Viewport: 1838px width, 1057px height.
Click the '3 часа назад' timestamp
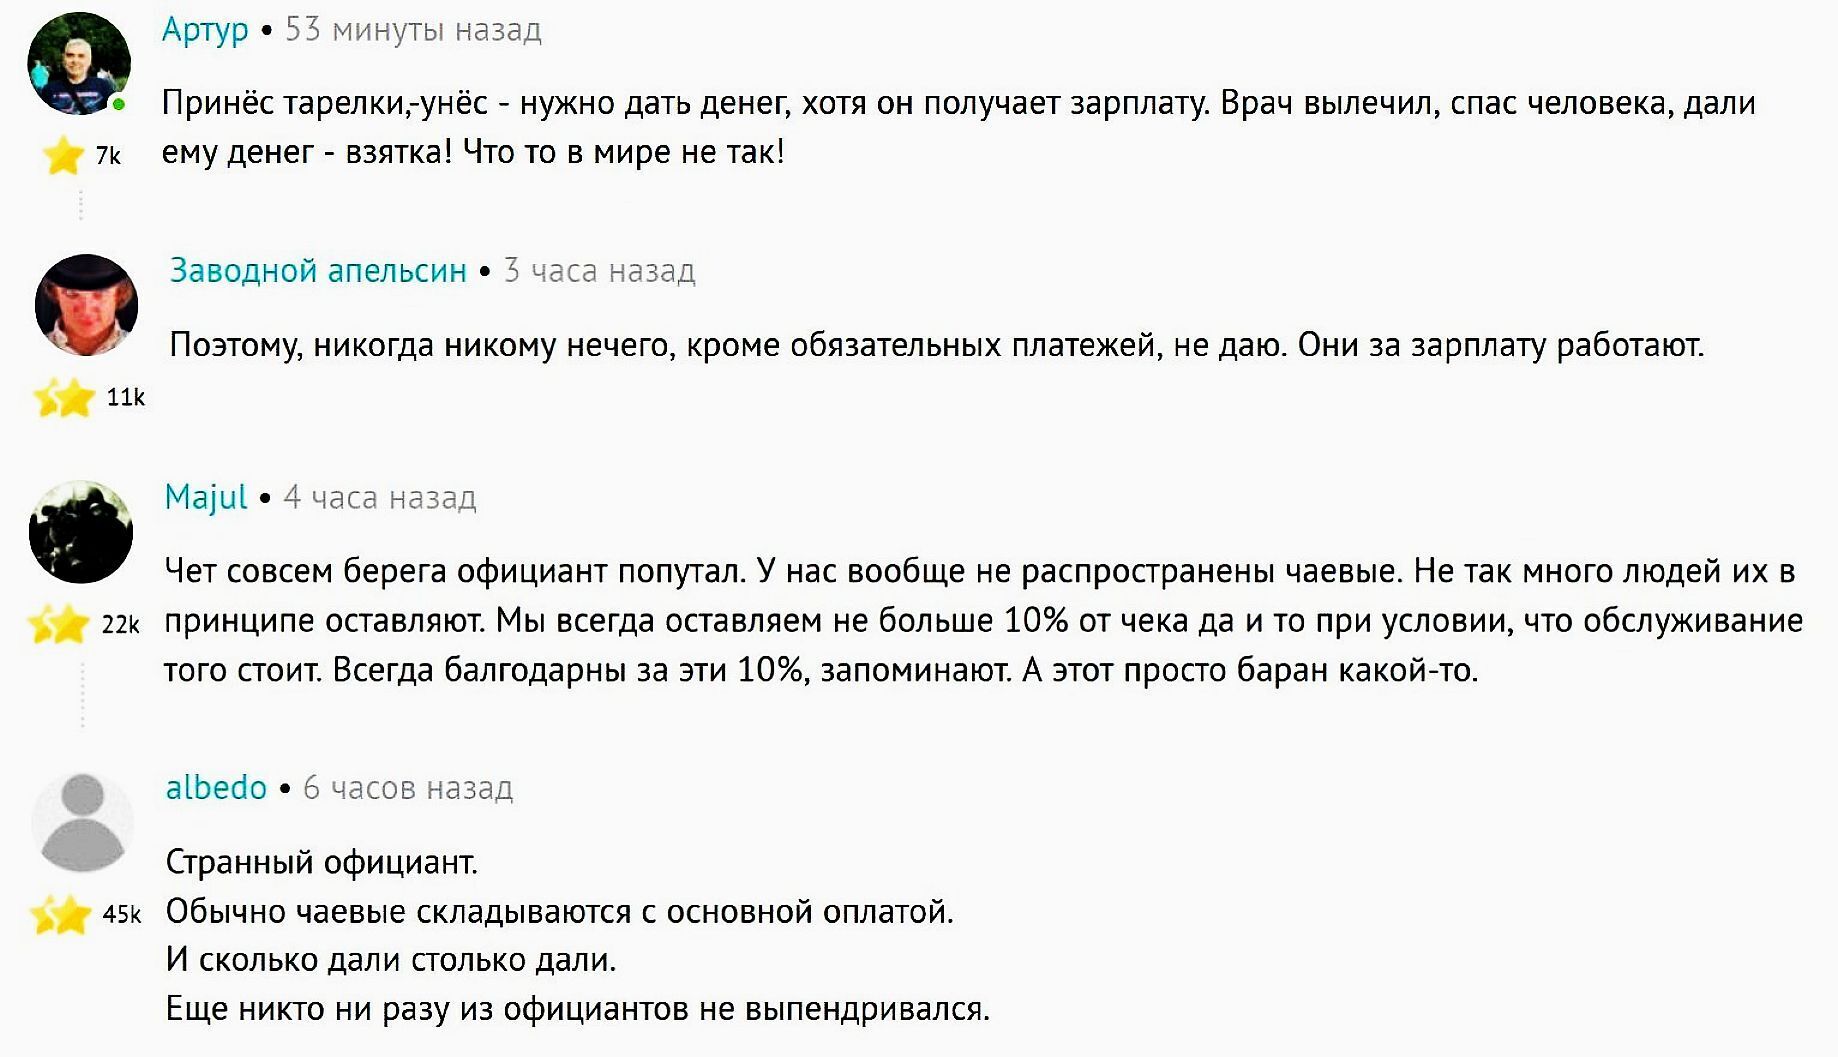tap(599, 270)
